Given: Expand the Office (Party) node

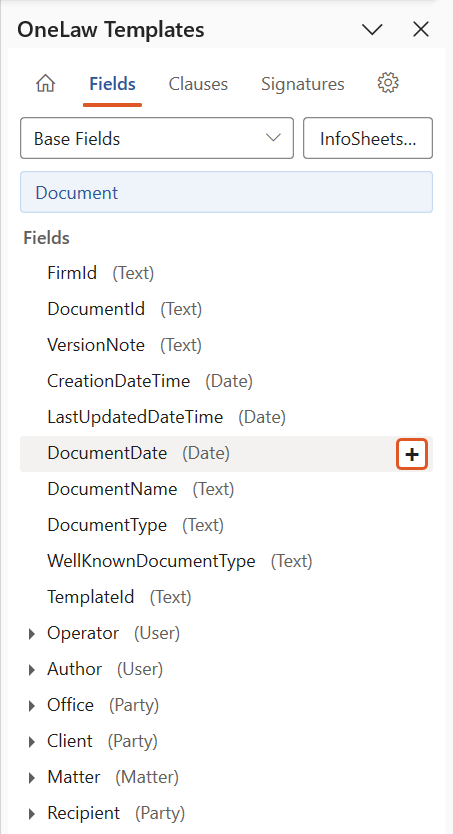Looking at the screenshot, I should [32, 706].
